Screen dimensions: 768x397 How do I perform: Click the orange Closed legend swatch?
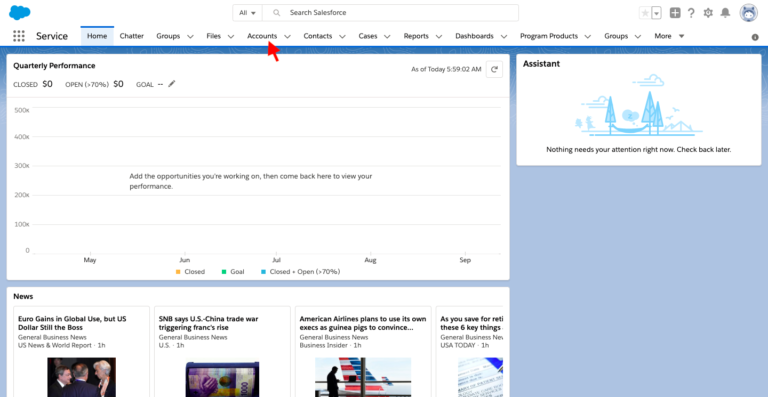pyautogui.click(x=178, y=272)
